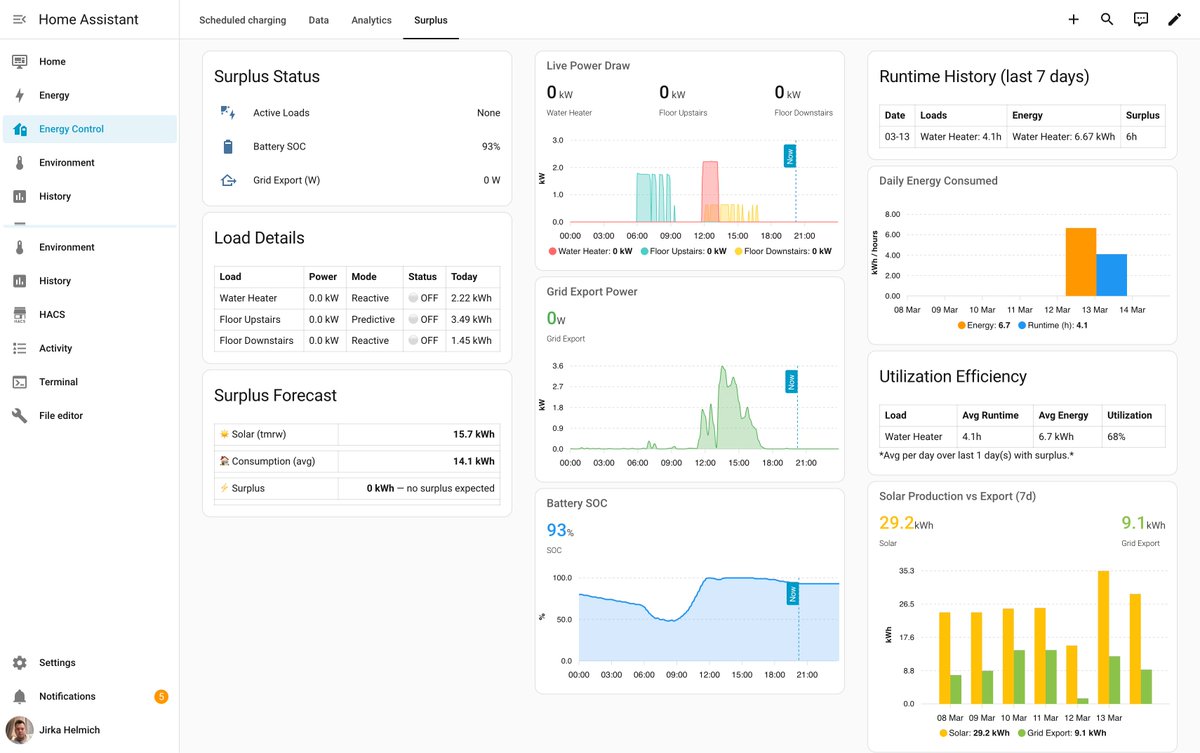Click the blue Runtime bar in Daily Energy chart
The image size is (1200, 753).
pyautogui.click(x=1111, y=275)
